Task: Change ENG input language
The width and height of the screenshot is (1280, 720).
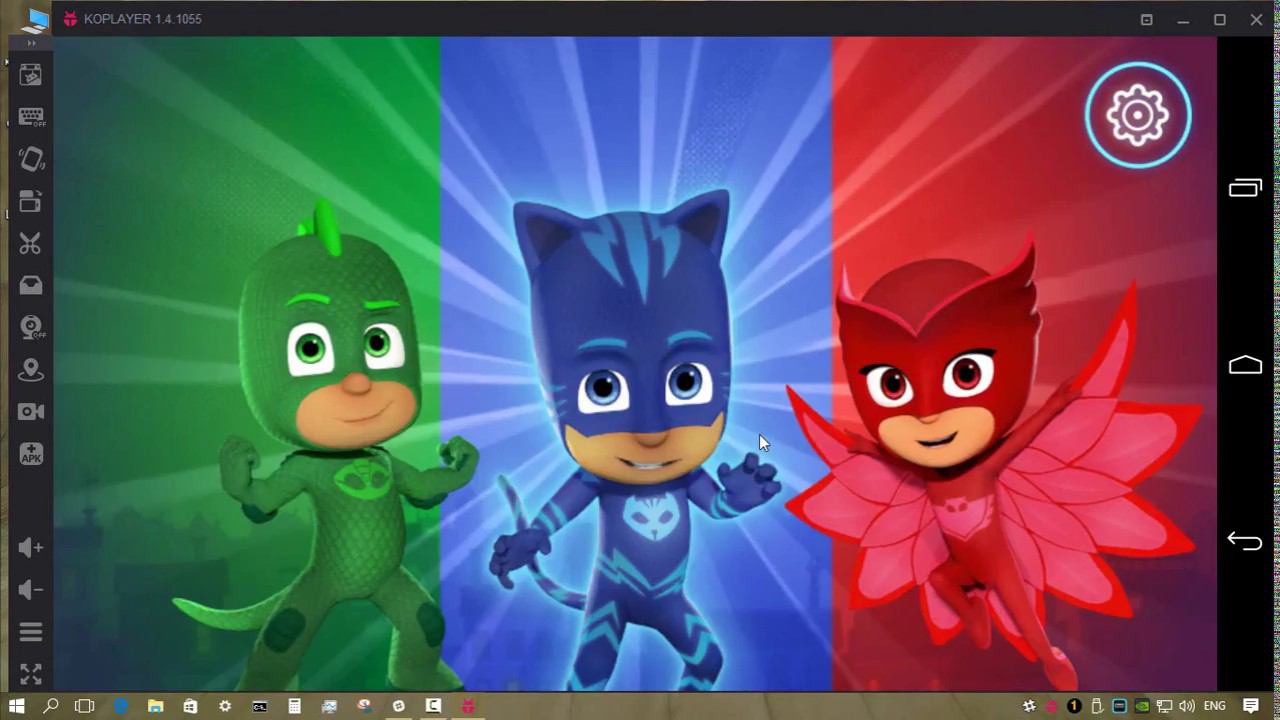Action: (x=1215, y=706)
